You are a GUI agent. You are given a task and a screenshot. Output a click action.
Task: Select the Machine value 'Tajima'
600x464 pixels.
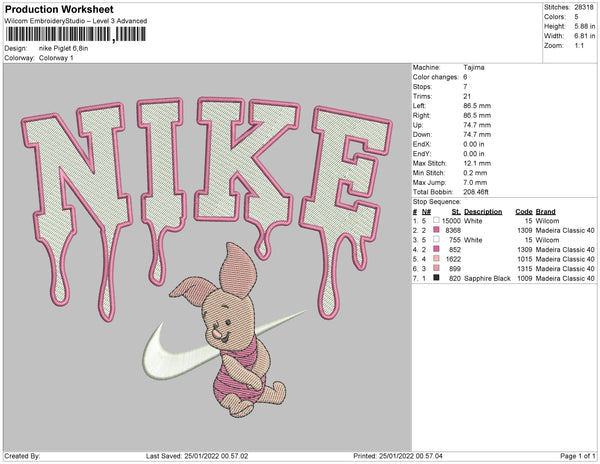click(474, 67)
